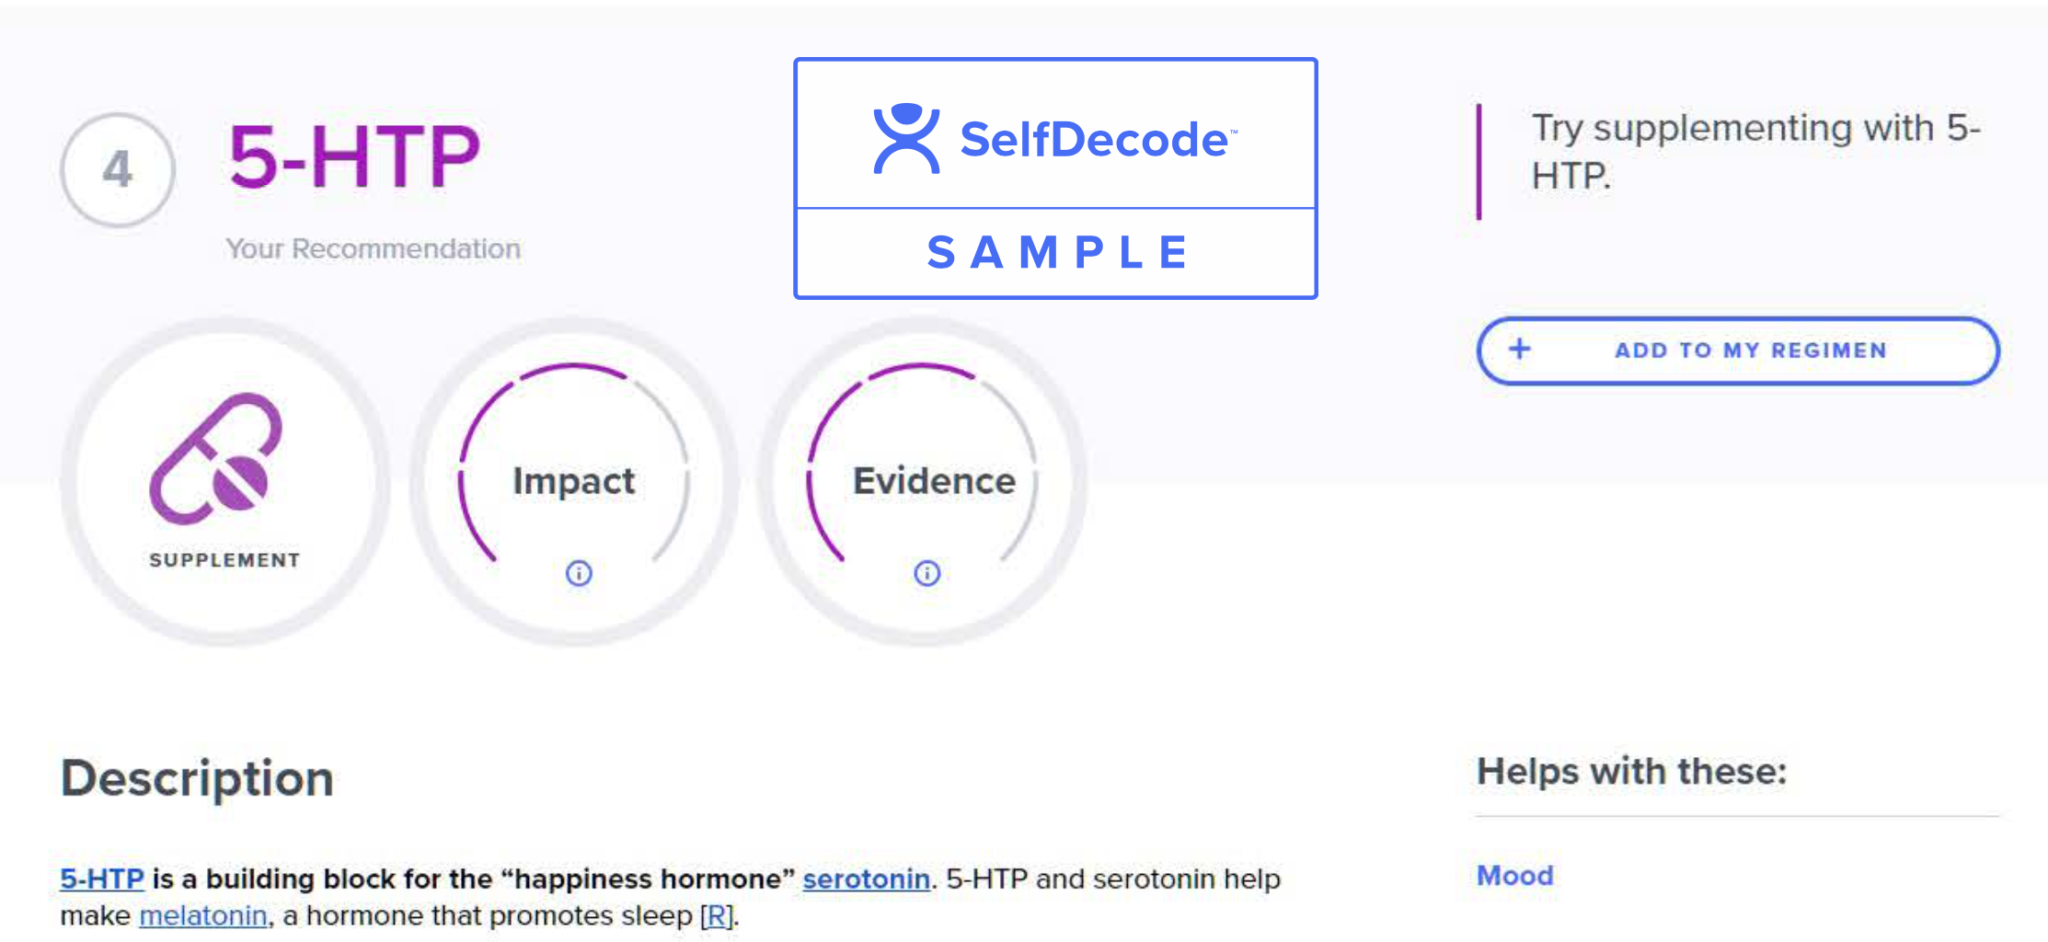Image resolution: width=2048 pixels, height=942 pixels.
Task: Open the Mood link under Helps with these
Action: pos(1513,875)
